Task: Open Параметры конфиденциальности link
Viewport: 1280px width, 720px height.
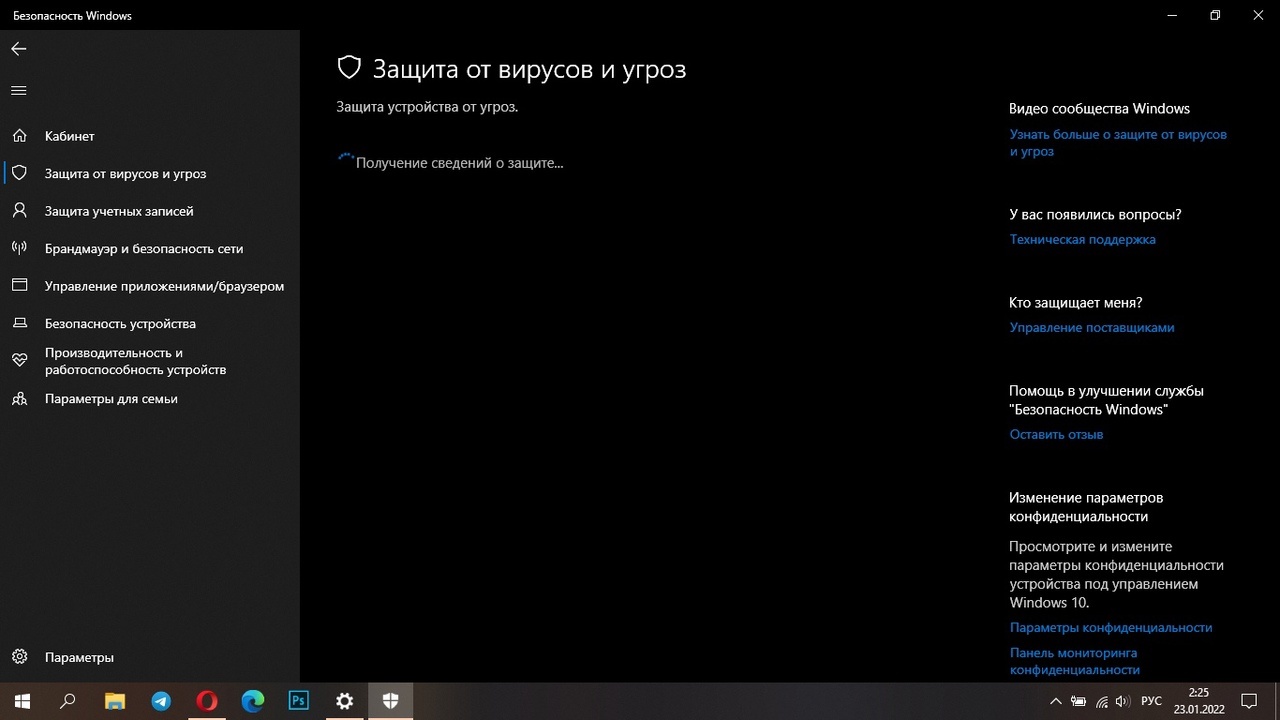Action: [1111, 627]
